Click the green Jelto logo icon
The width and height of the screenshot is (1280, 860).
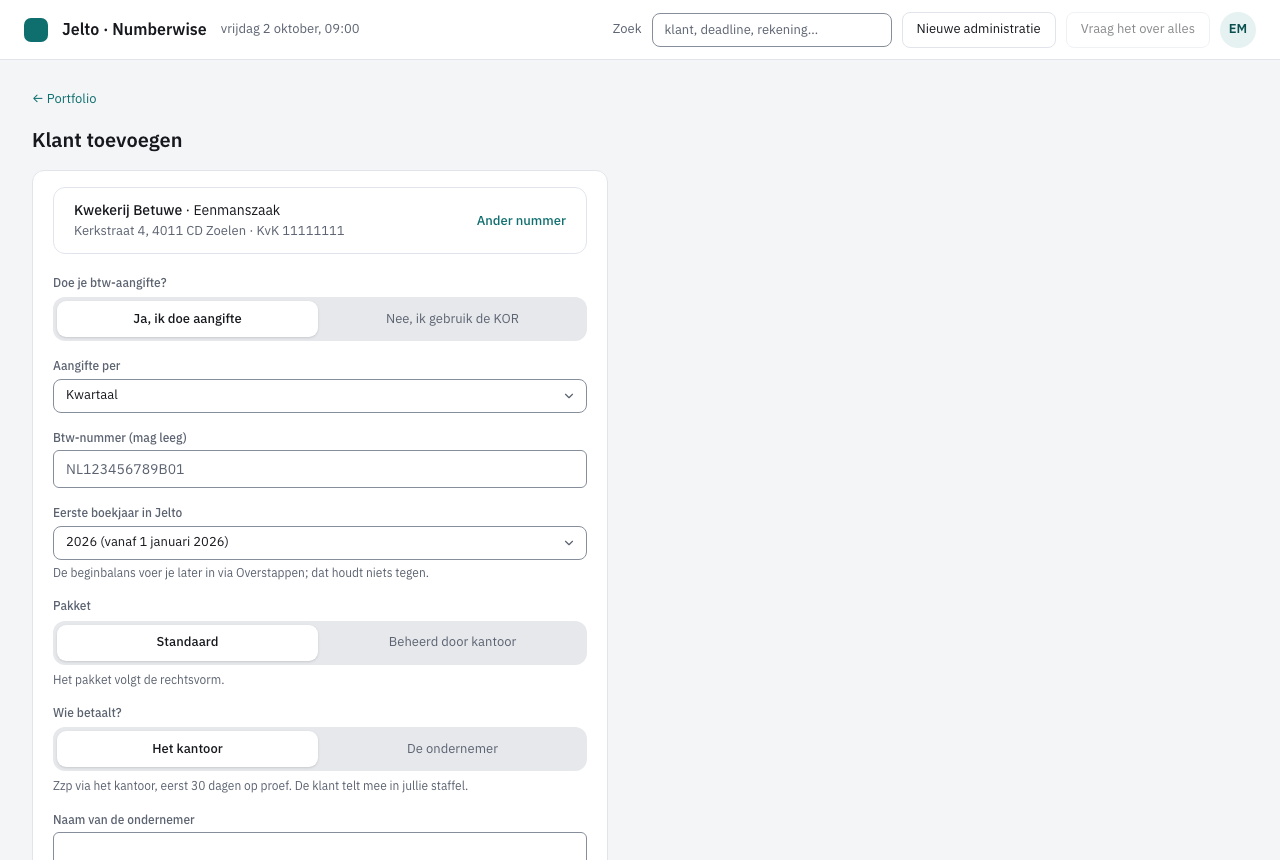point(36,30)
